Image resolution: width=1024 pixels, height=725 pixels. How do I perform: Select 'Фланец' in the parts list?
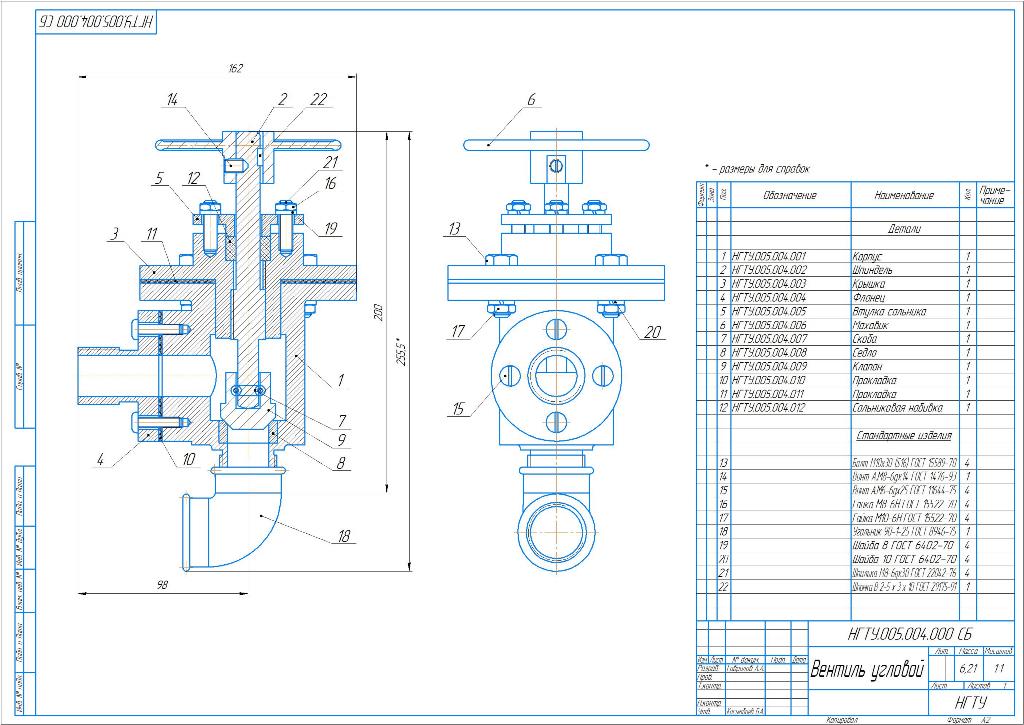(x=870, y=298)
